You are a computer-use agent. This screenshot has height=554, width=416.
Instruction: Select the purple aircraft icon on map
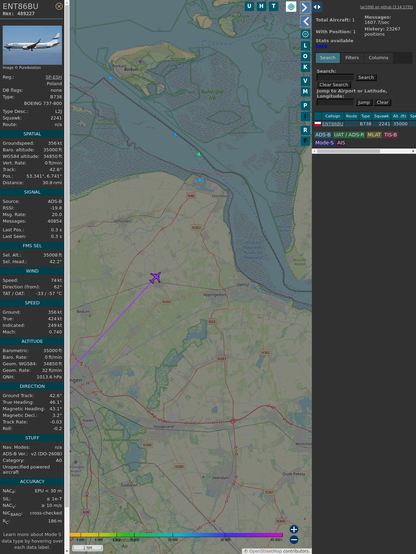coord(155,278)
